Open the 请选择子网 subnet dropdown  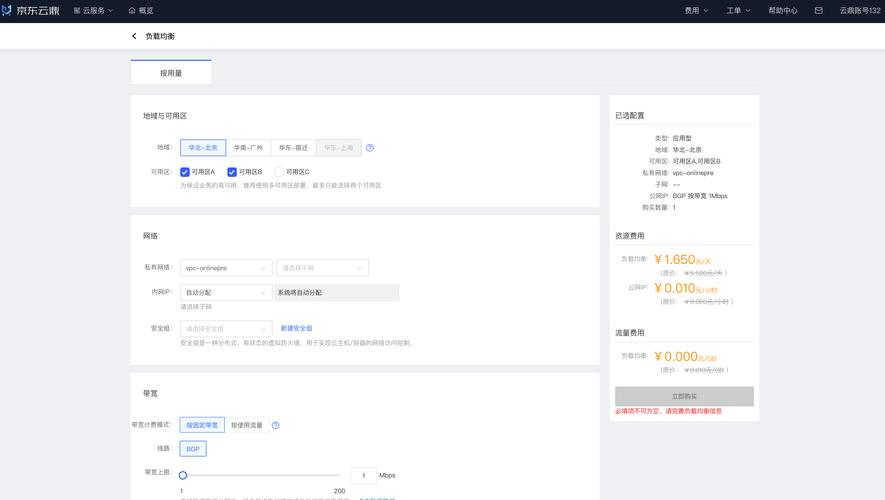322,268
